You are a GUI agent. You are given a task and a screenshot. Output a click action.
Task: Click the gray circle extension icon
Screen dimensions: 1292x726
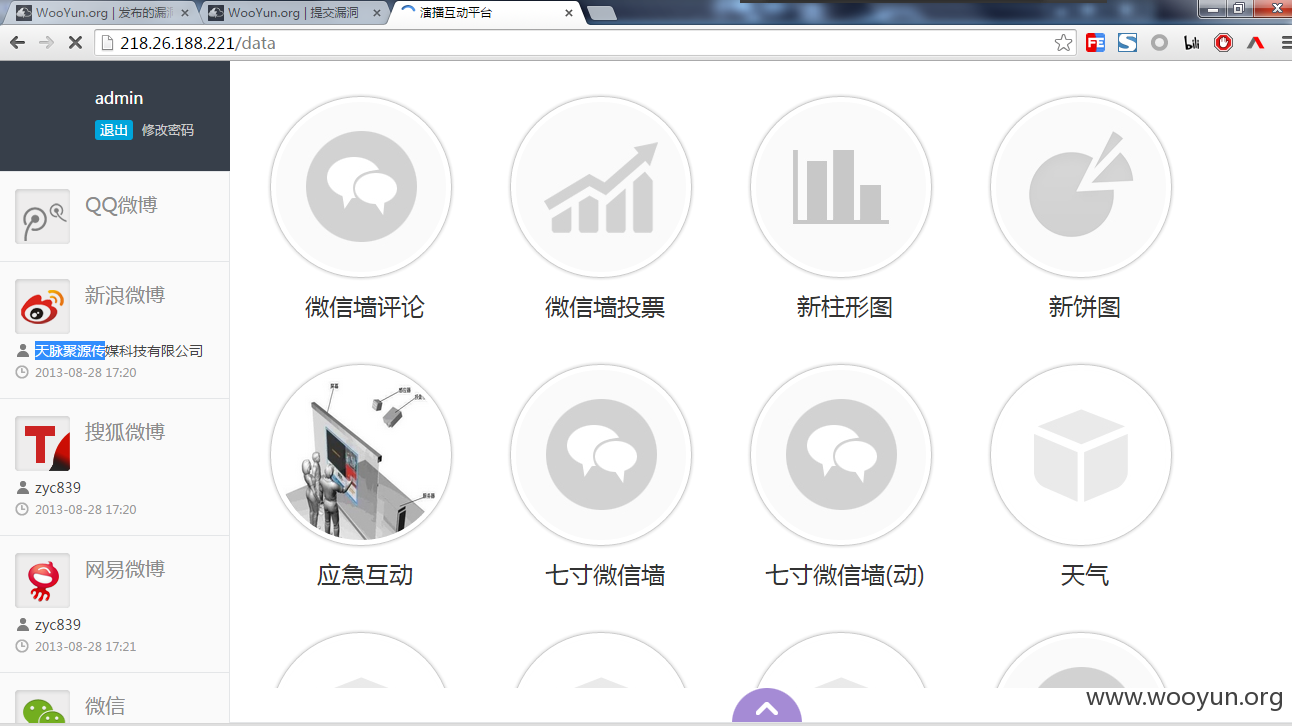click(x=1159, y=43)
